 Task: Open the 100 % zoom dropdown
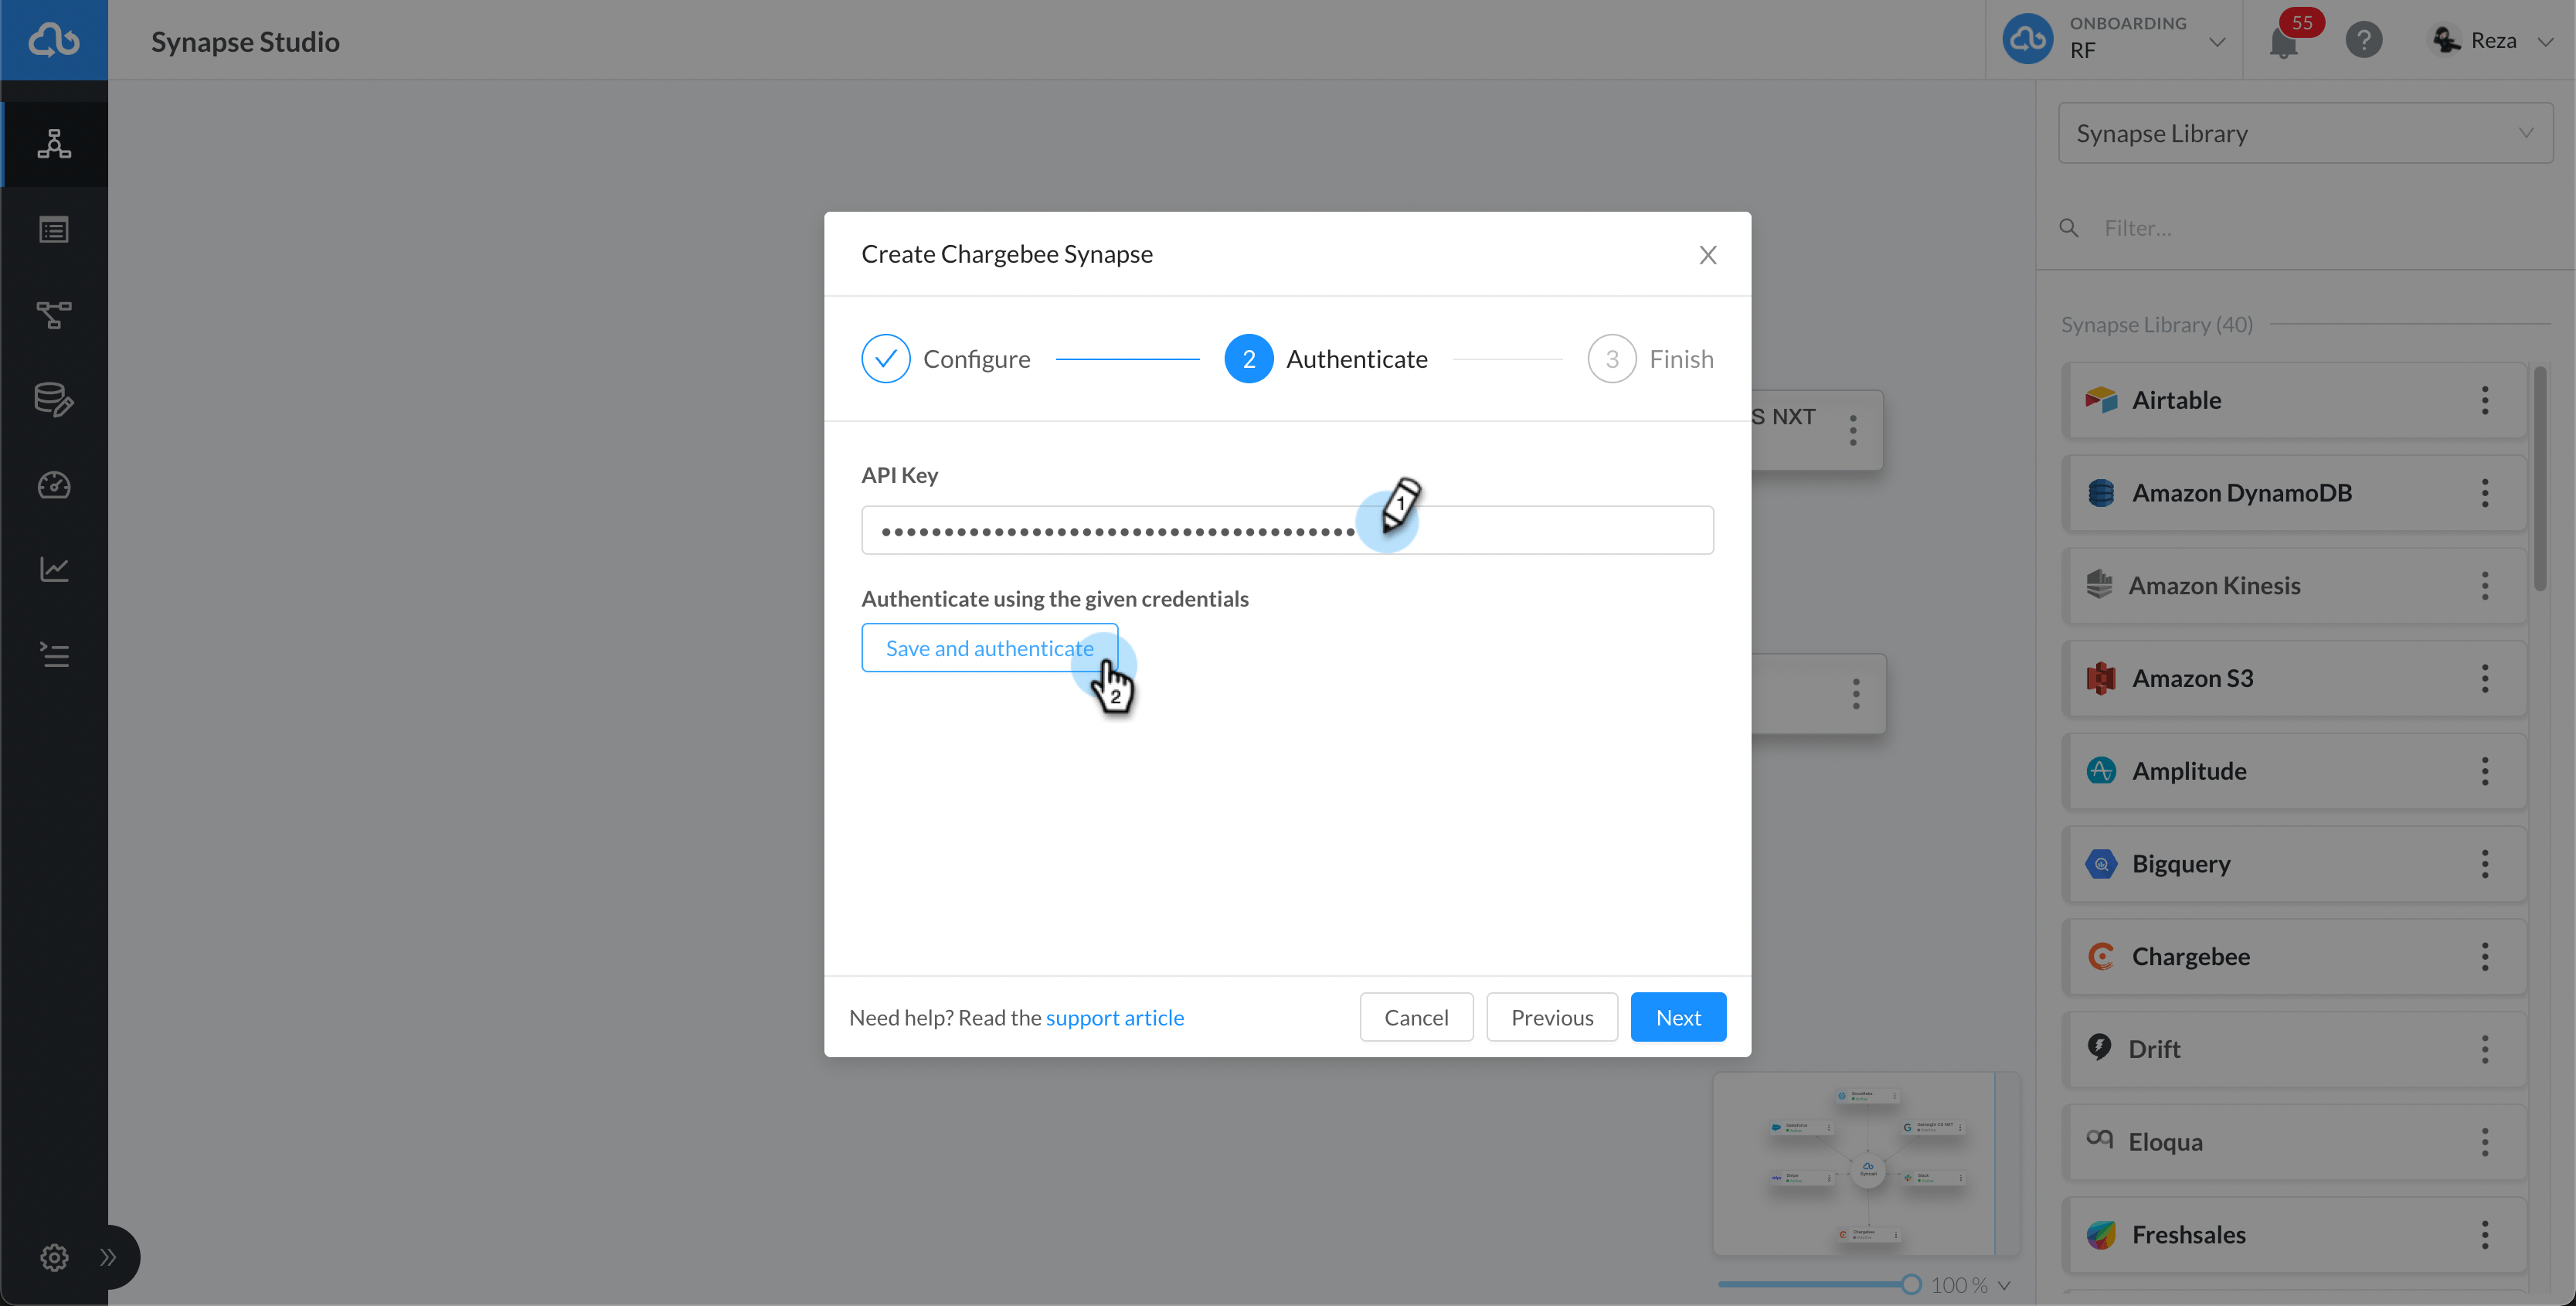point(1970,1285)
